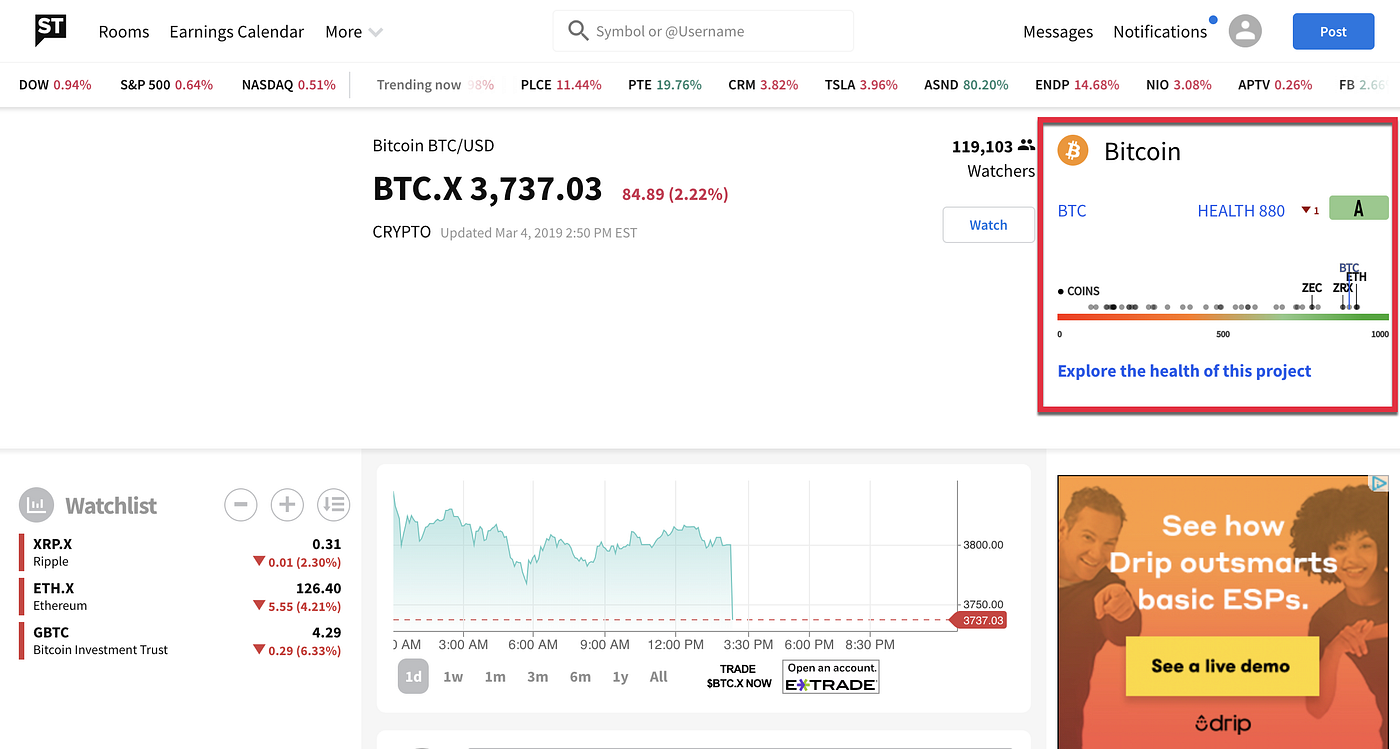The height and width of the screenshot is (749, 1400).
Task: Click DOW 0.94% in the ticker
Action: [x=55, y=85]
